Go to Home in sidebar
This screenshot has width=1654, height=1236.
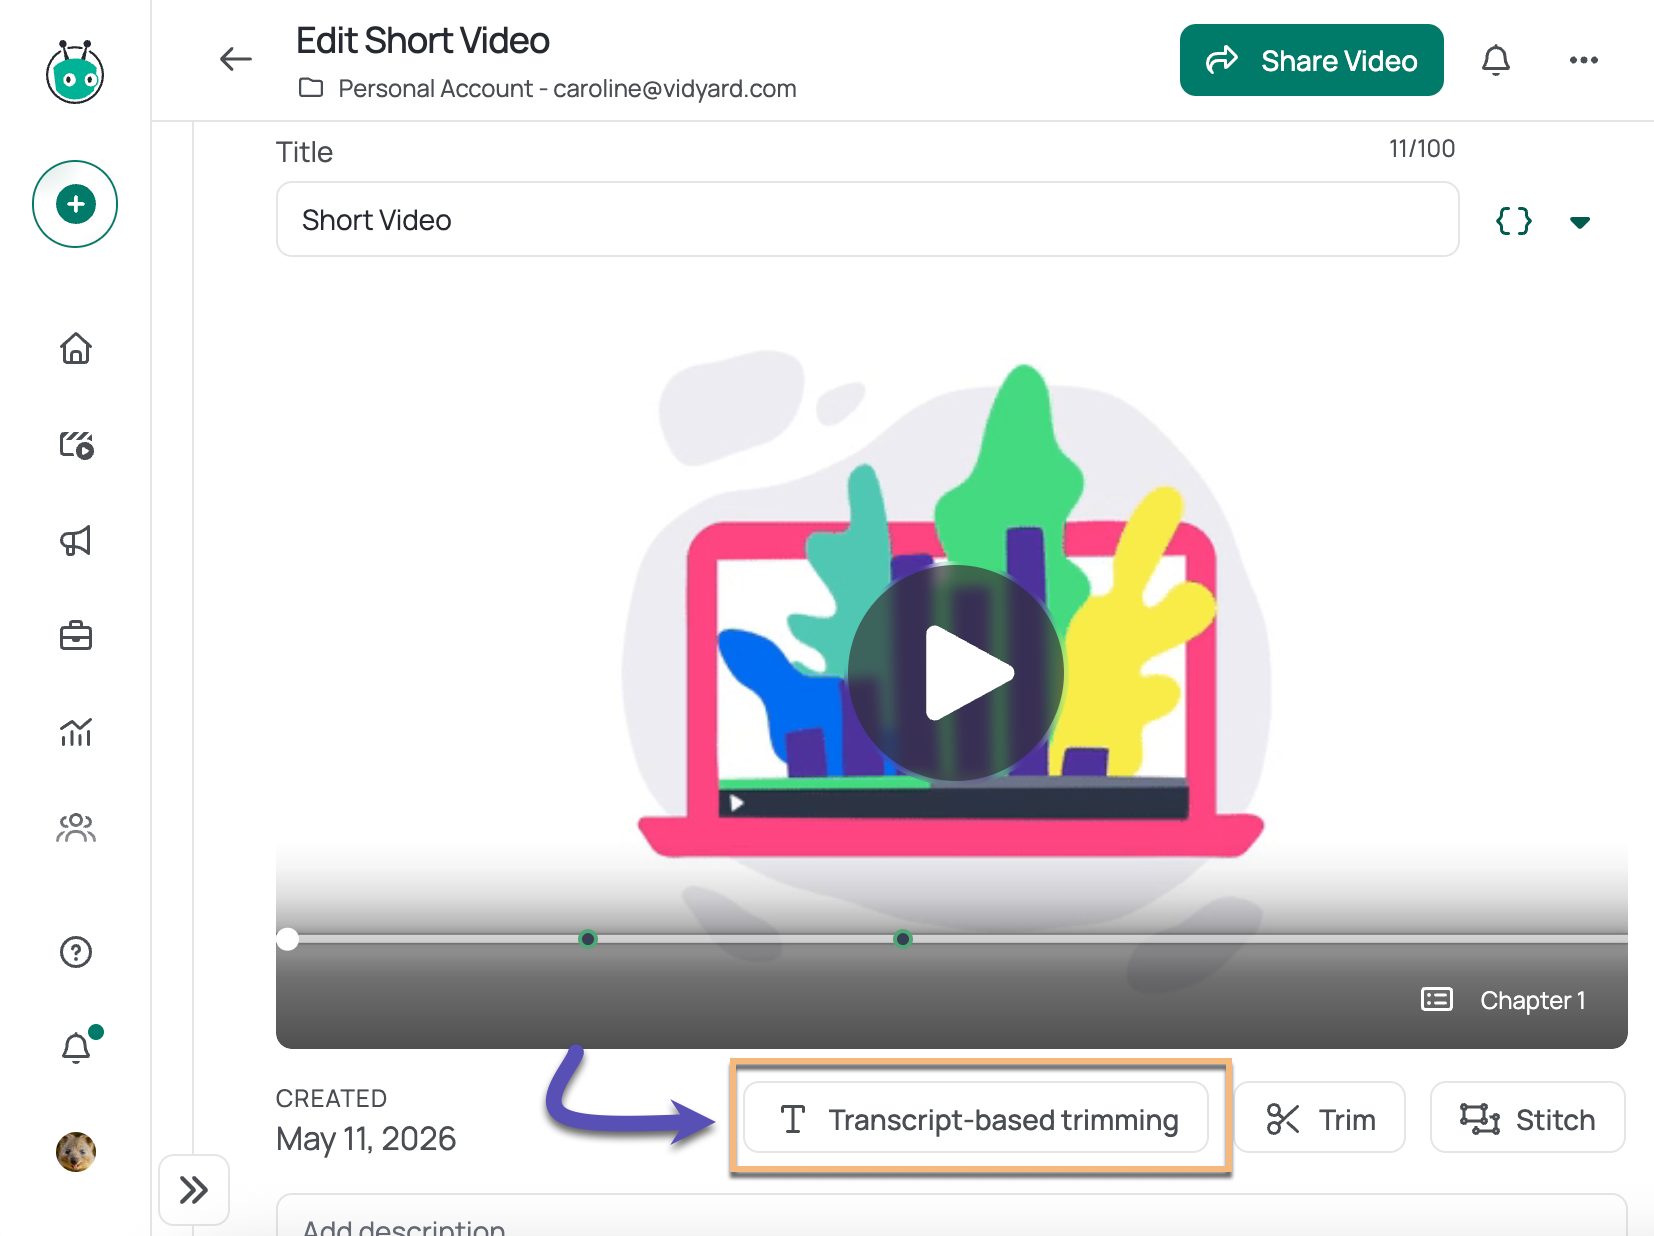click(76, 348)
